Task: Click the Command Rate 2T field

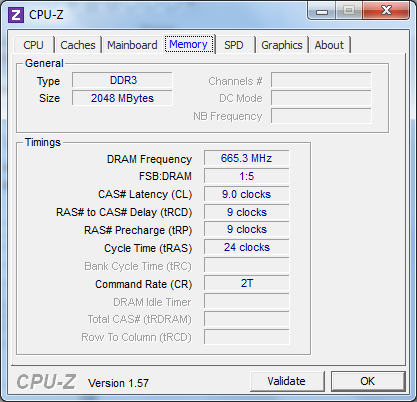Action: (247, 283)
